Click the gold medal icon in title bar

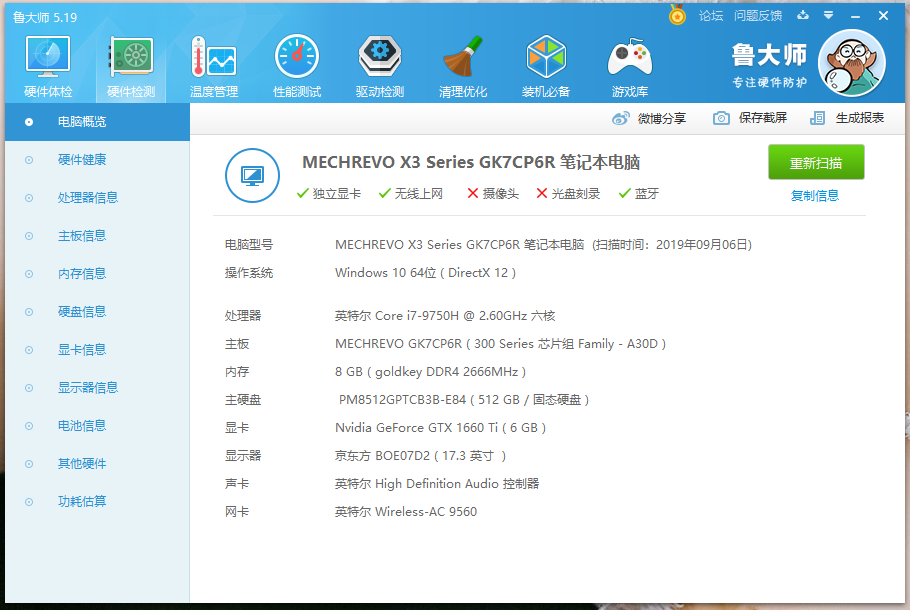(x=677, y=15)
